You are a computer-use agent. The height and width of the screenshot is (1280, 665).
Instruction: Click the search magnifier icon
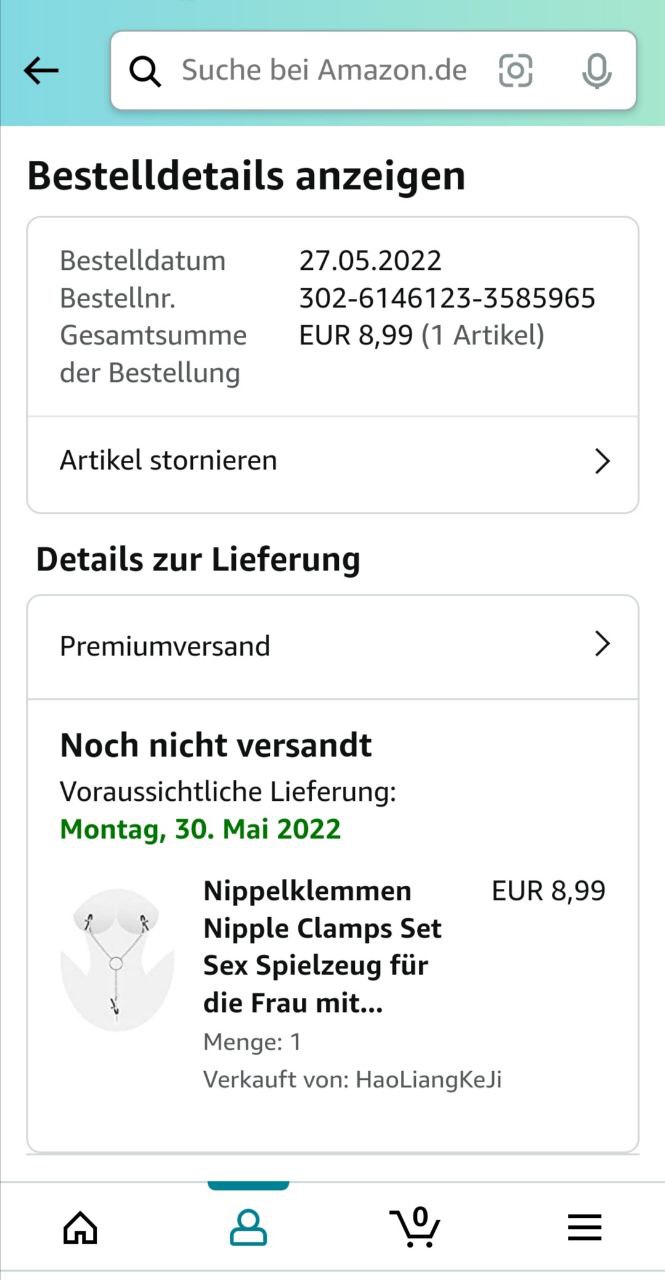(x=146, y=71)
